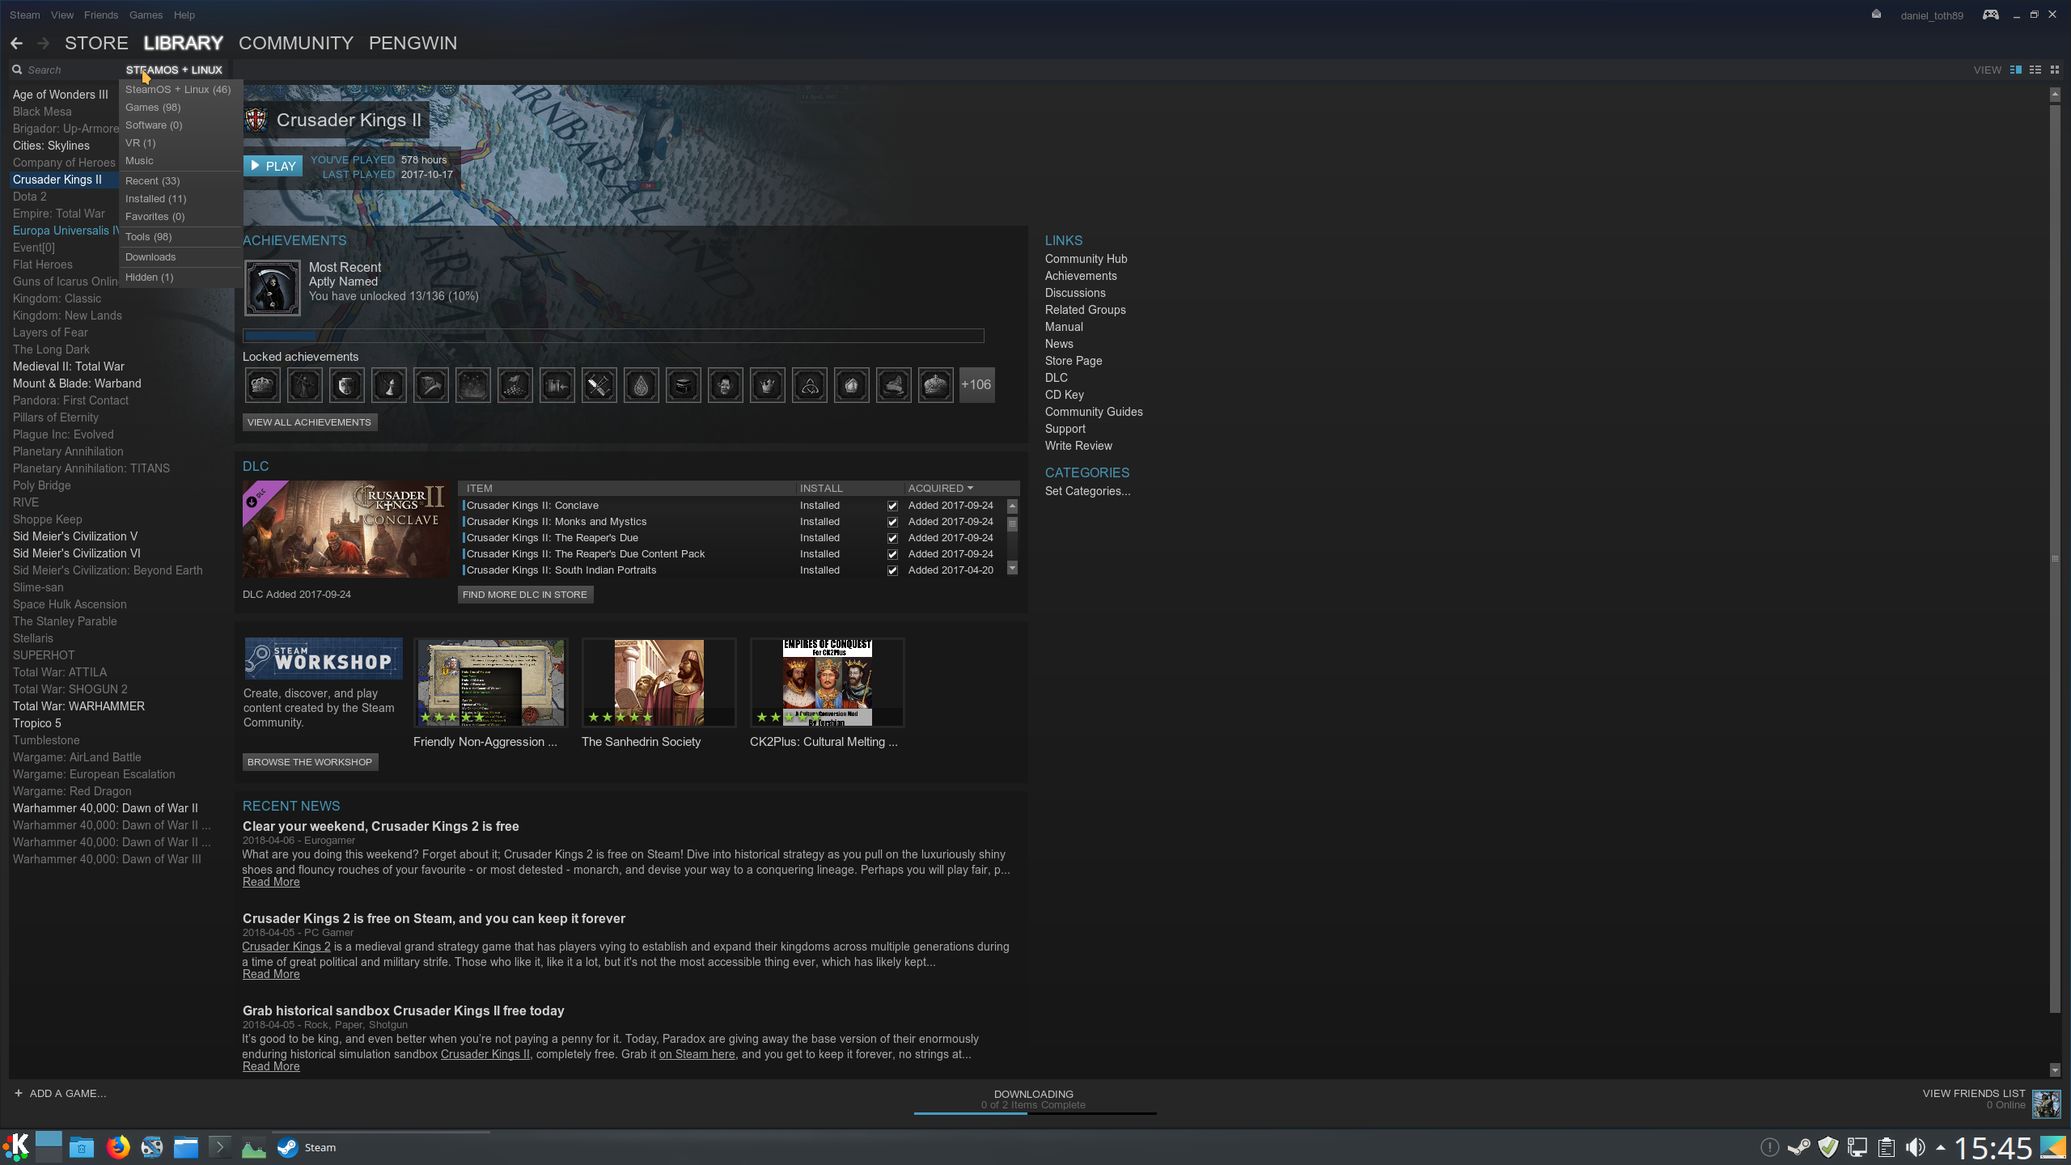Click the plus icon beside Add a Game
This screenshot has width=2071, height=1165.
pyautogui.click(x=18, y=1093)
